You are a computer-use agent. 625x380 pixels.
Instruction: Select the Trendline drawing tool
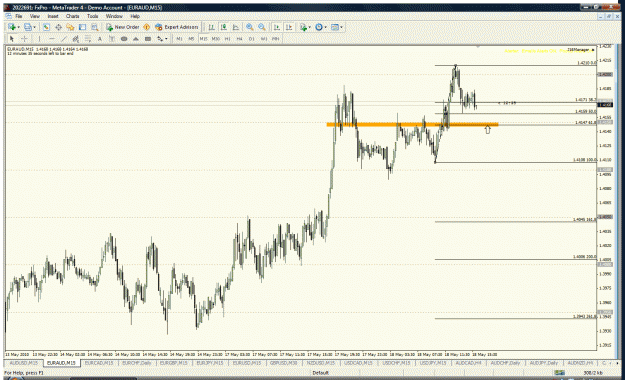point(64,39)
